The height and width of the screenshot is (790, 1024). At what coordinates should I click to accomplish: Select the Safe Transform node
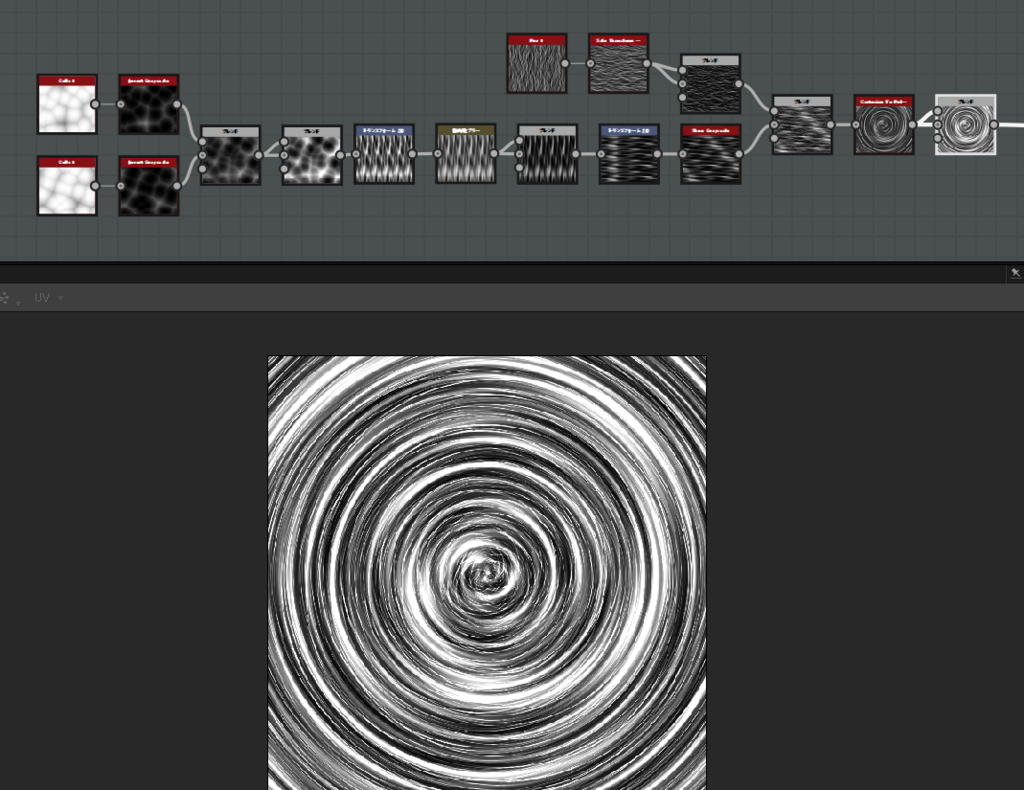tap(618, 64)
